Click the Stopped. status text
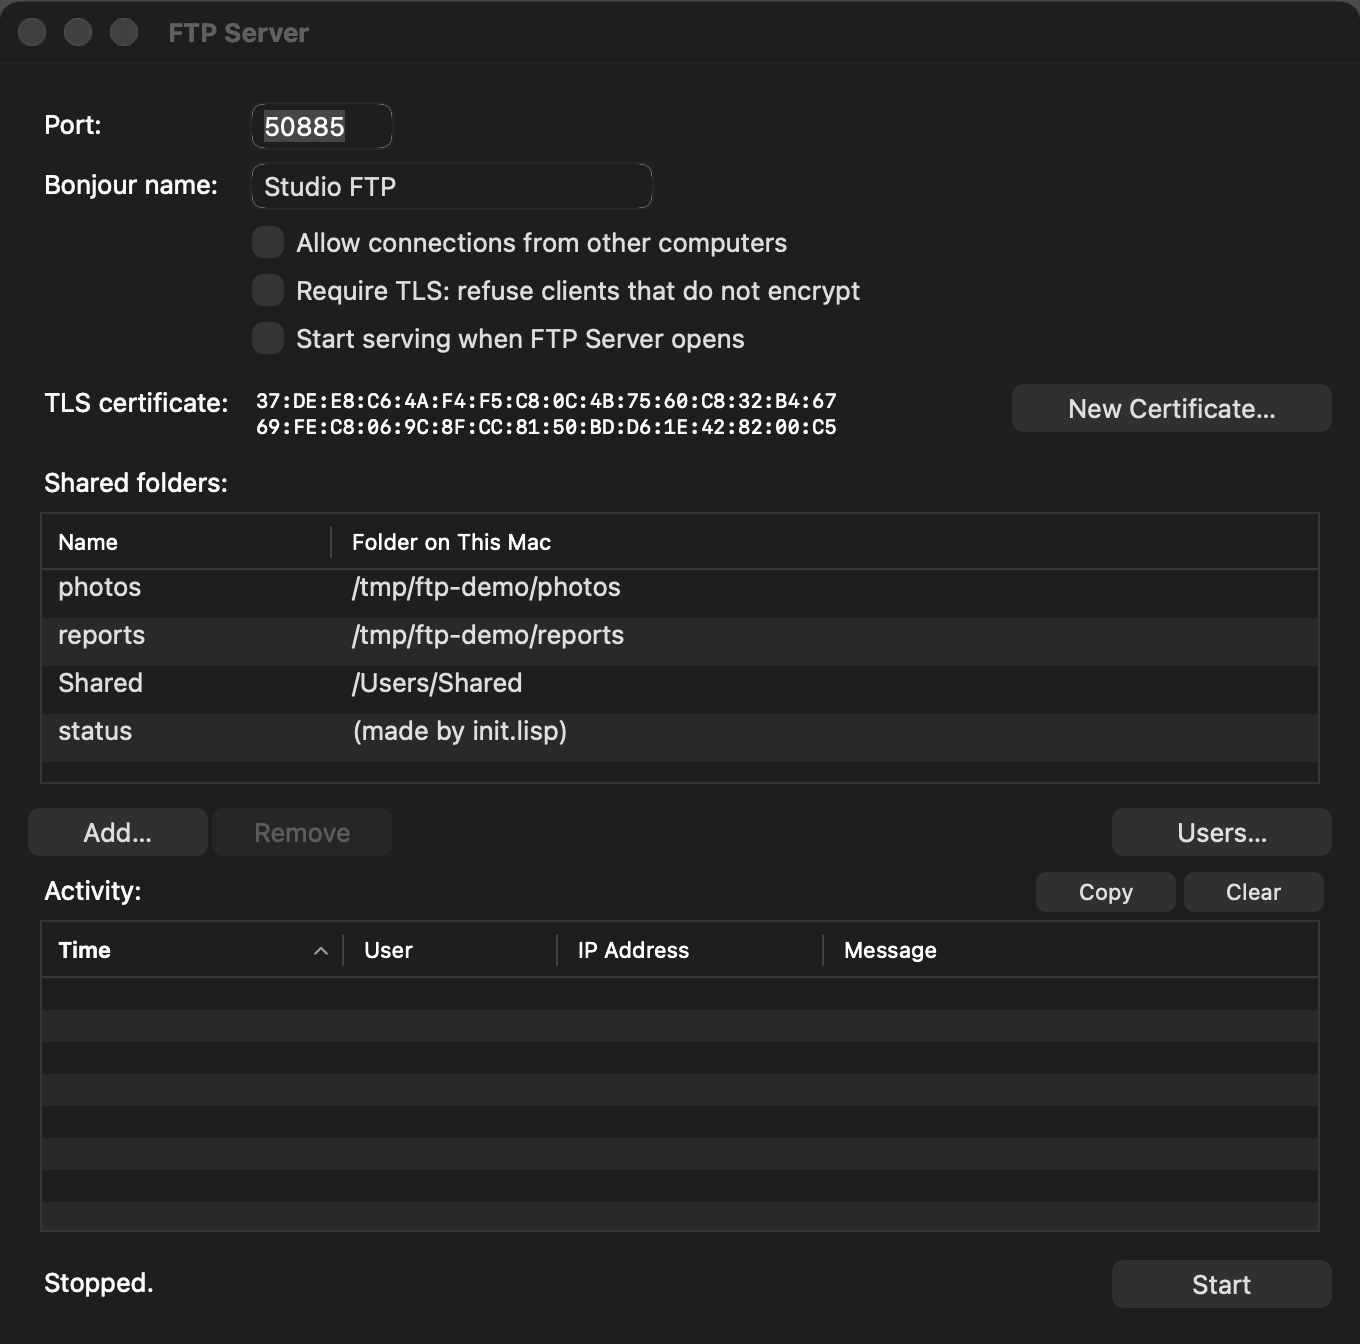The image size is (1360, 1344). tap(99, 1283)
